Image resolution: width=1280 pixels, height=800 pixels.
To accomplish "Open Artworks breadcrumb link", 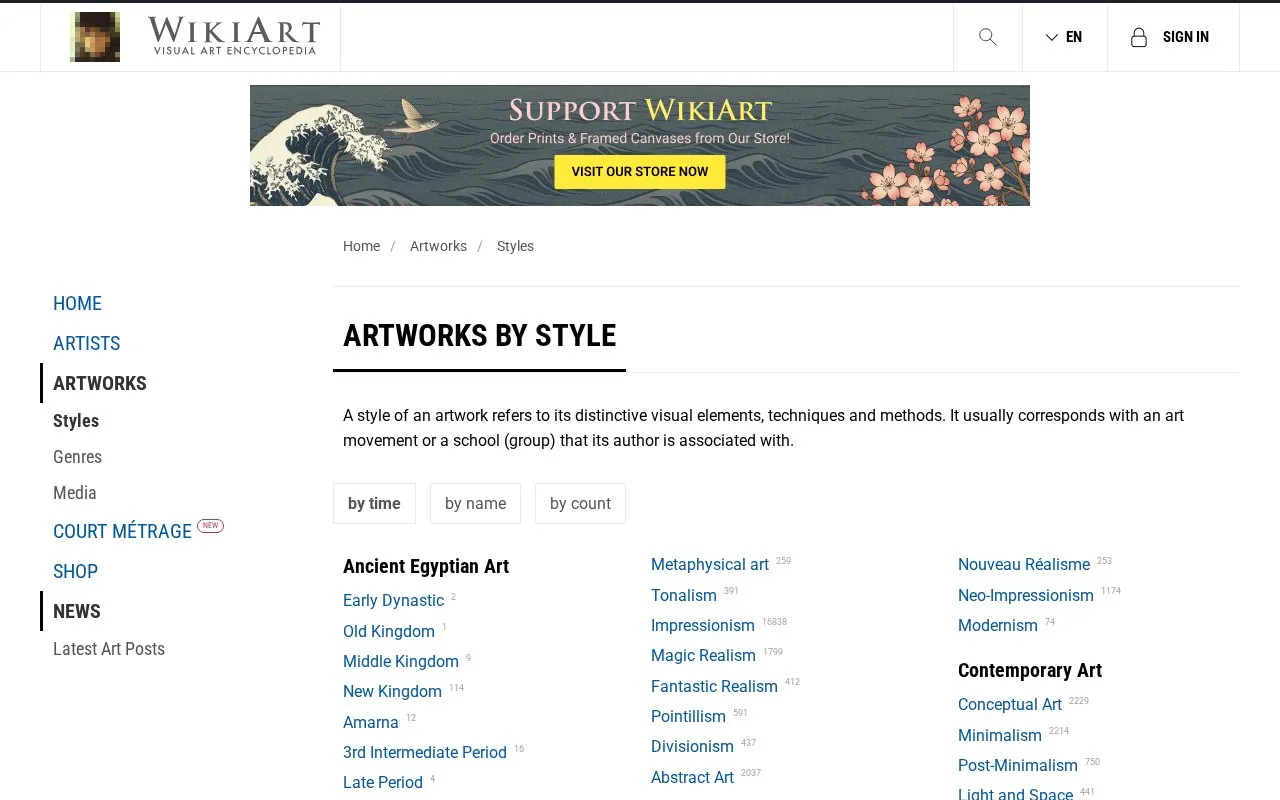I will (x=438, y=246).
